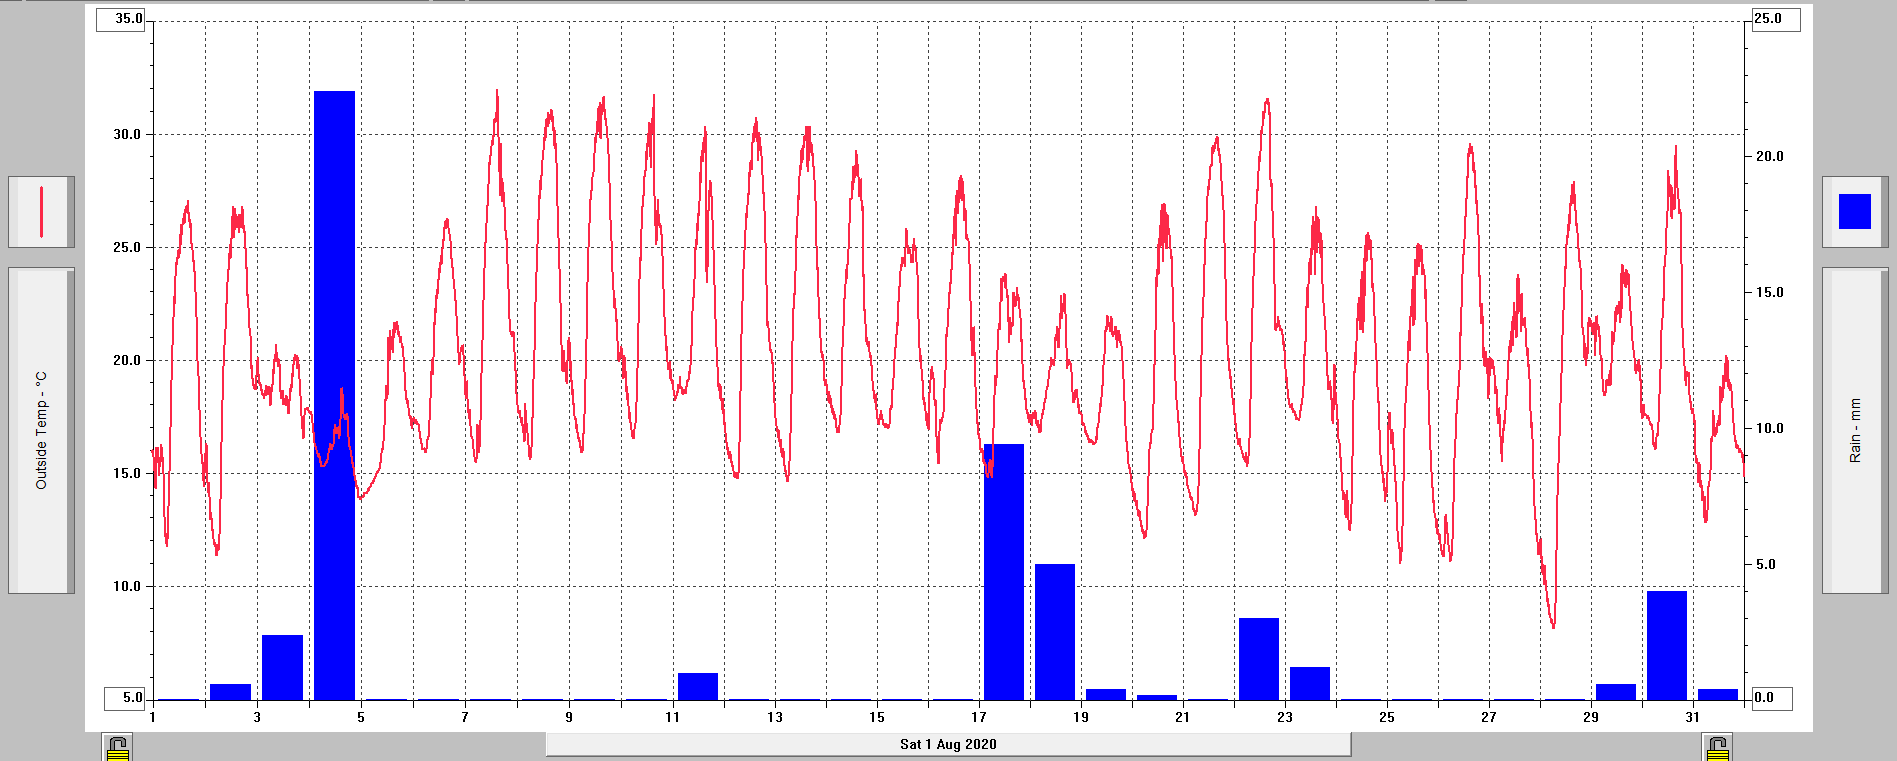Open the Rain - mm sensor selector
Viewport: 1897px width, 761px height.
[1854, 430]
